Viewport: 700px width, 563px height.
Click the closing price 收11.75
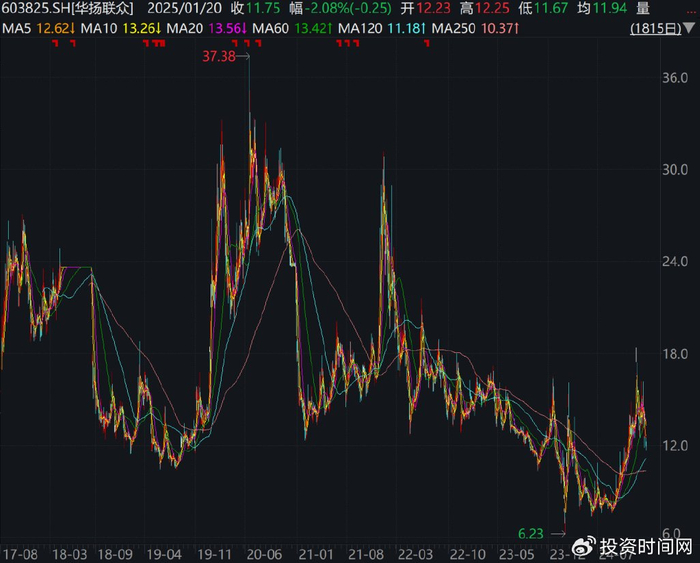click(255, 8)
